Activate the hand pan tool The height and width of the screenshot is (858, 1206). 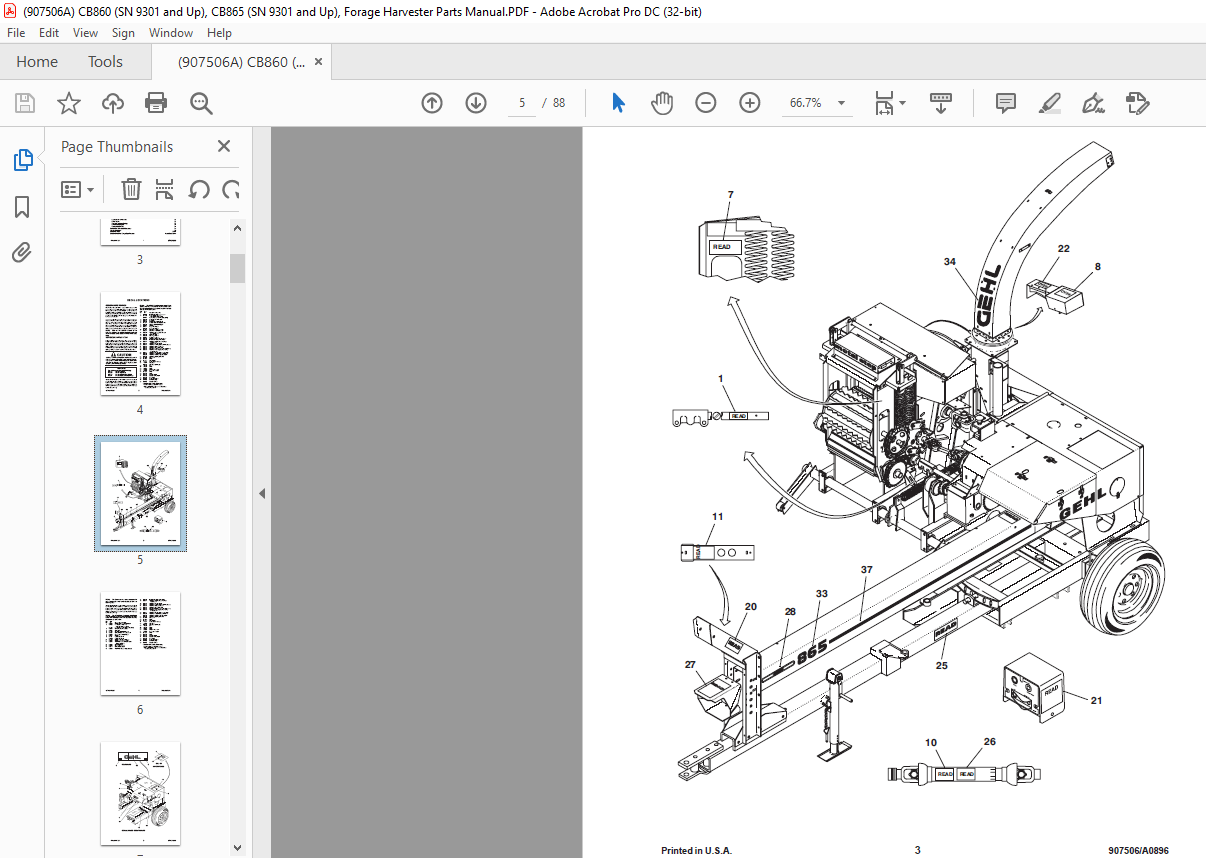[x=661, y=103]
